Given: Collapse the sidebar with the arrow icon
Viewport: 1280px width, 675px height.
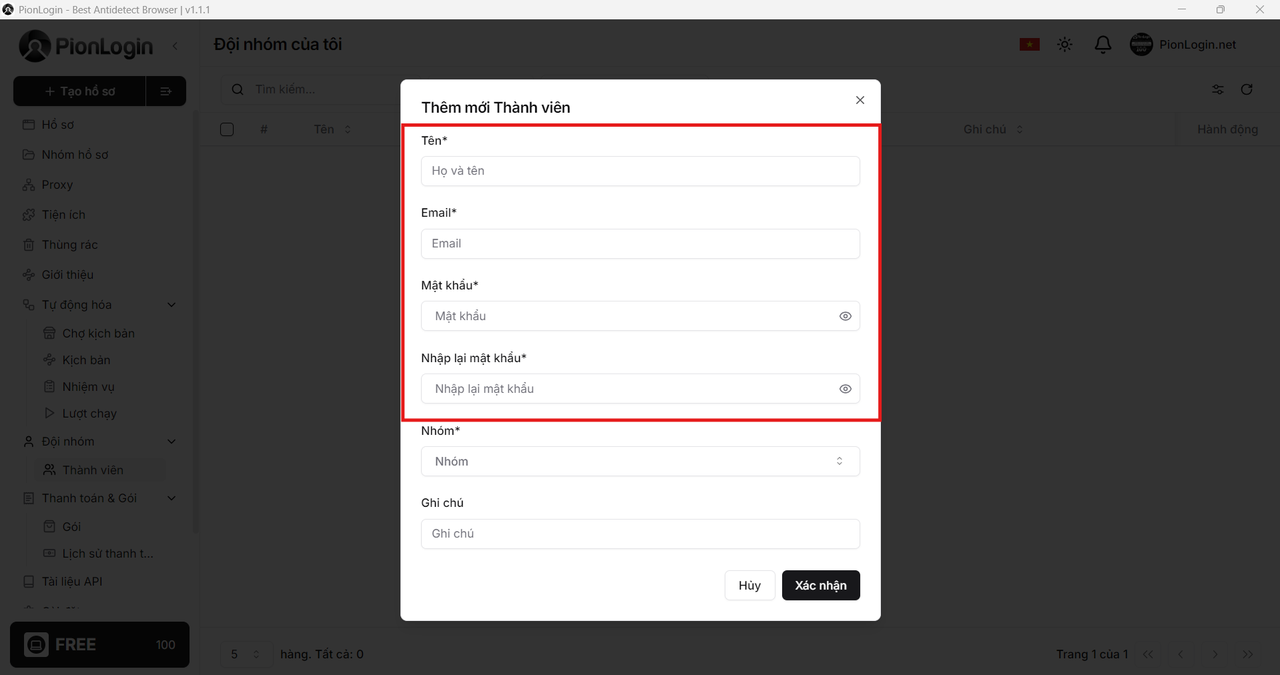Looking at the screenshot, I should coord(175,46).
